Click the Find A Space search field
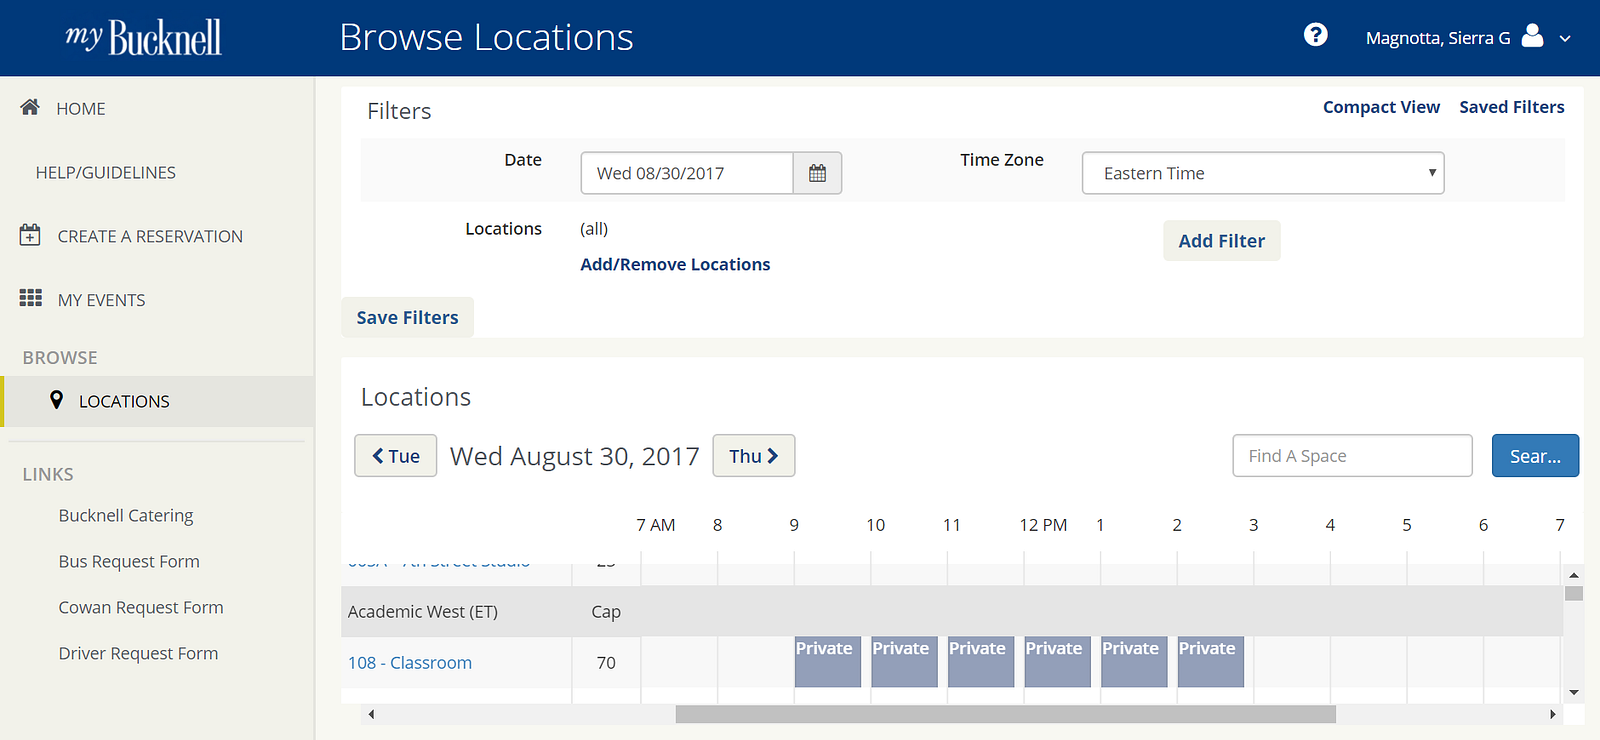Viewport: 1600px width, 740px height. point(1352,456)
